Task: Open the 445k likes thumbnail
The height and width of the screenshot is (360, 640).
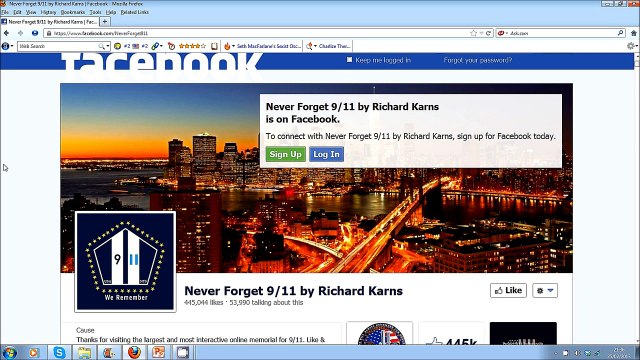Action: (x=451, y=333)
